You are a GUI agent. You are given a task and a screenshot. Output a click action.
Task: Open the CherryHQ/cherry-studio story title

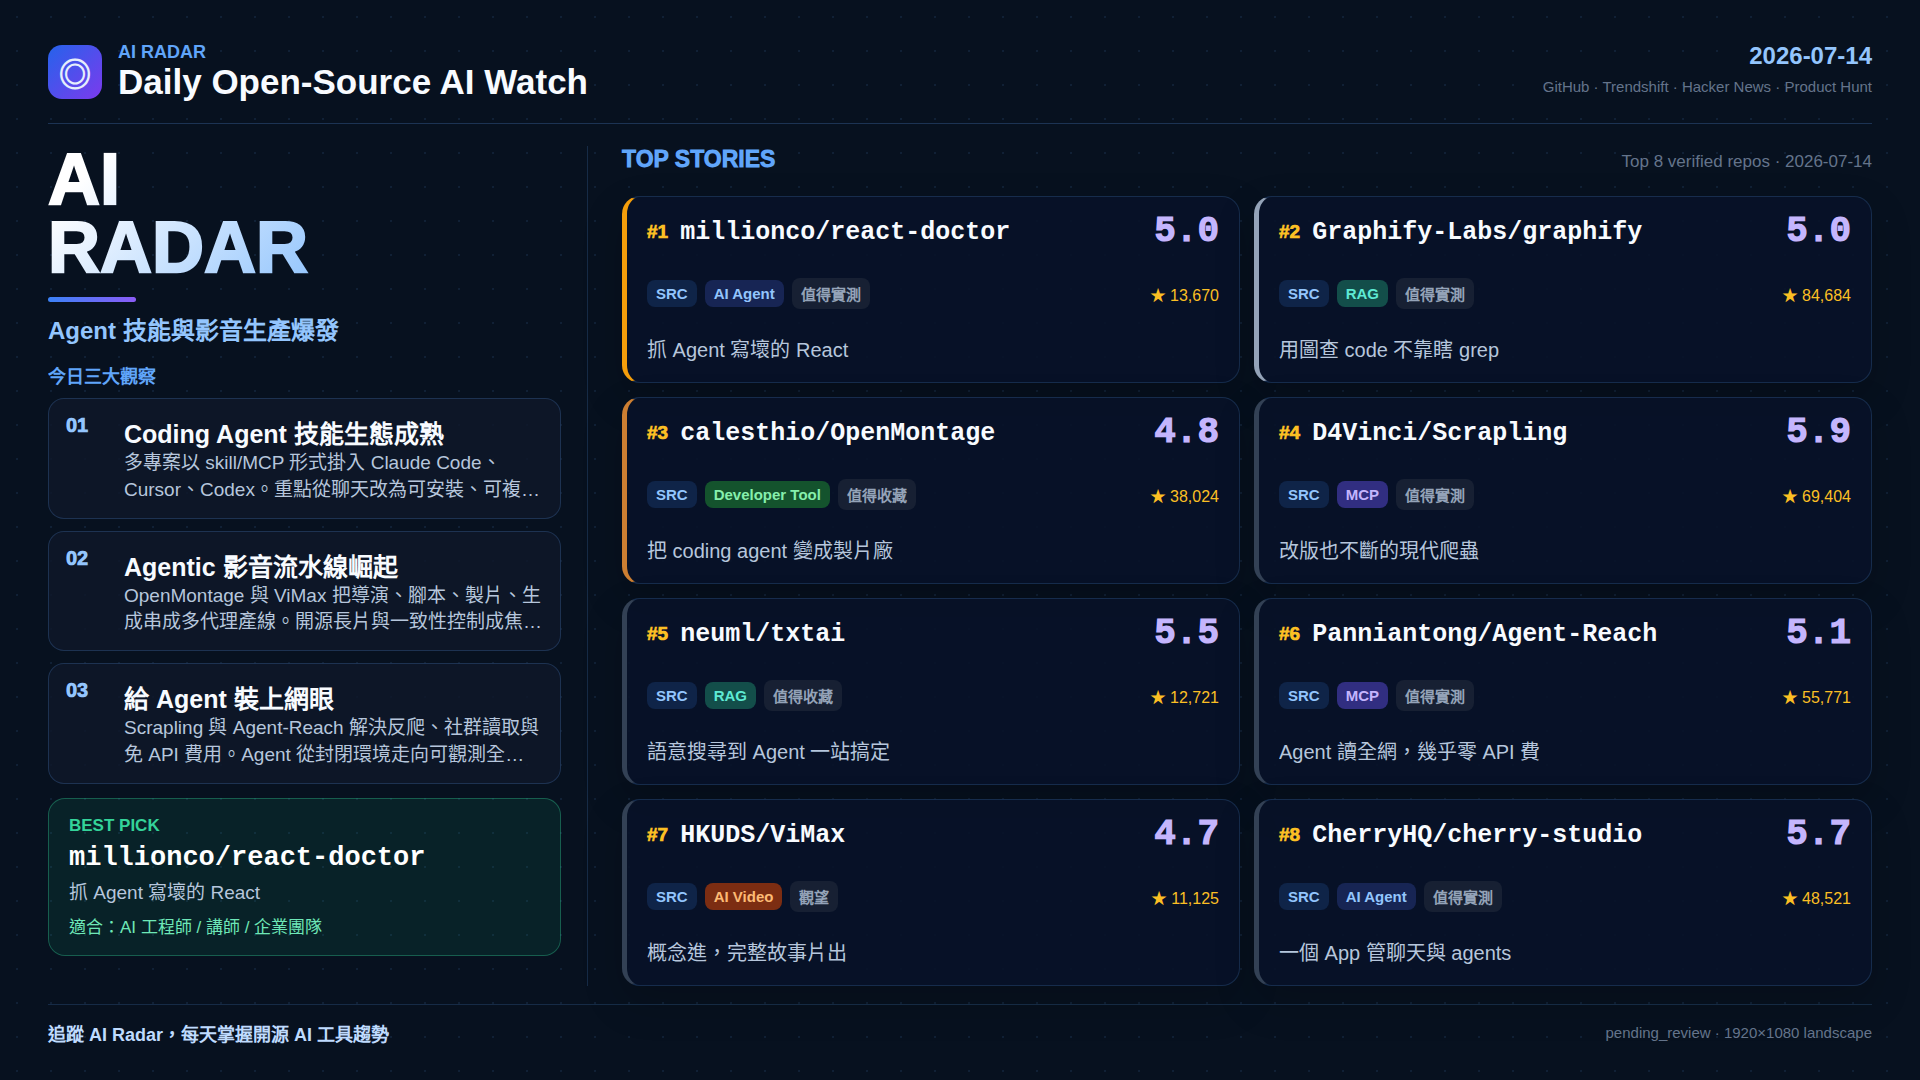click(1476, 834)
